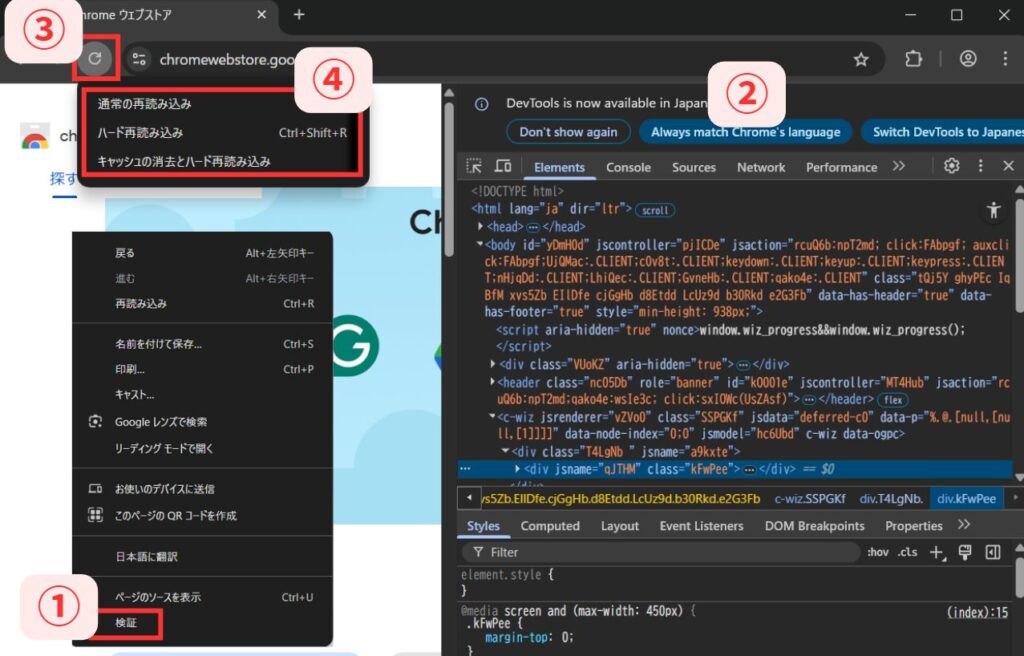The width and height of the screenshot is (1024, 656).
Task: Choose 検証 in the context menu
Action: coord(126,622)
